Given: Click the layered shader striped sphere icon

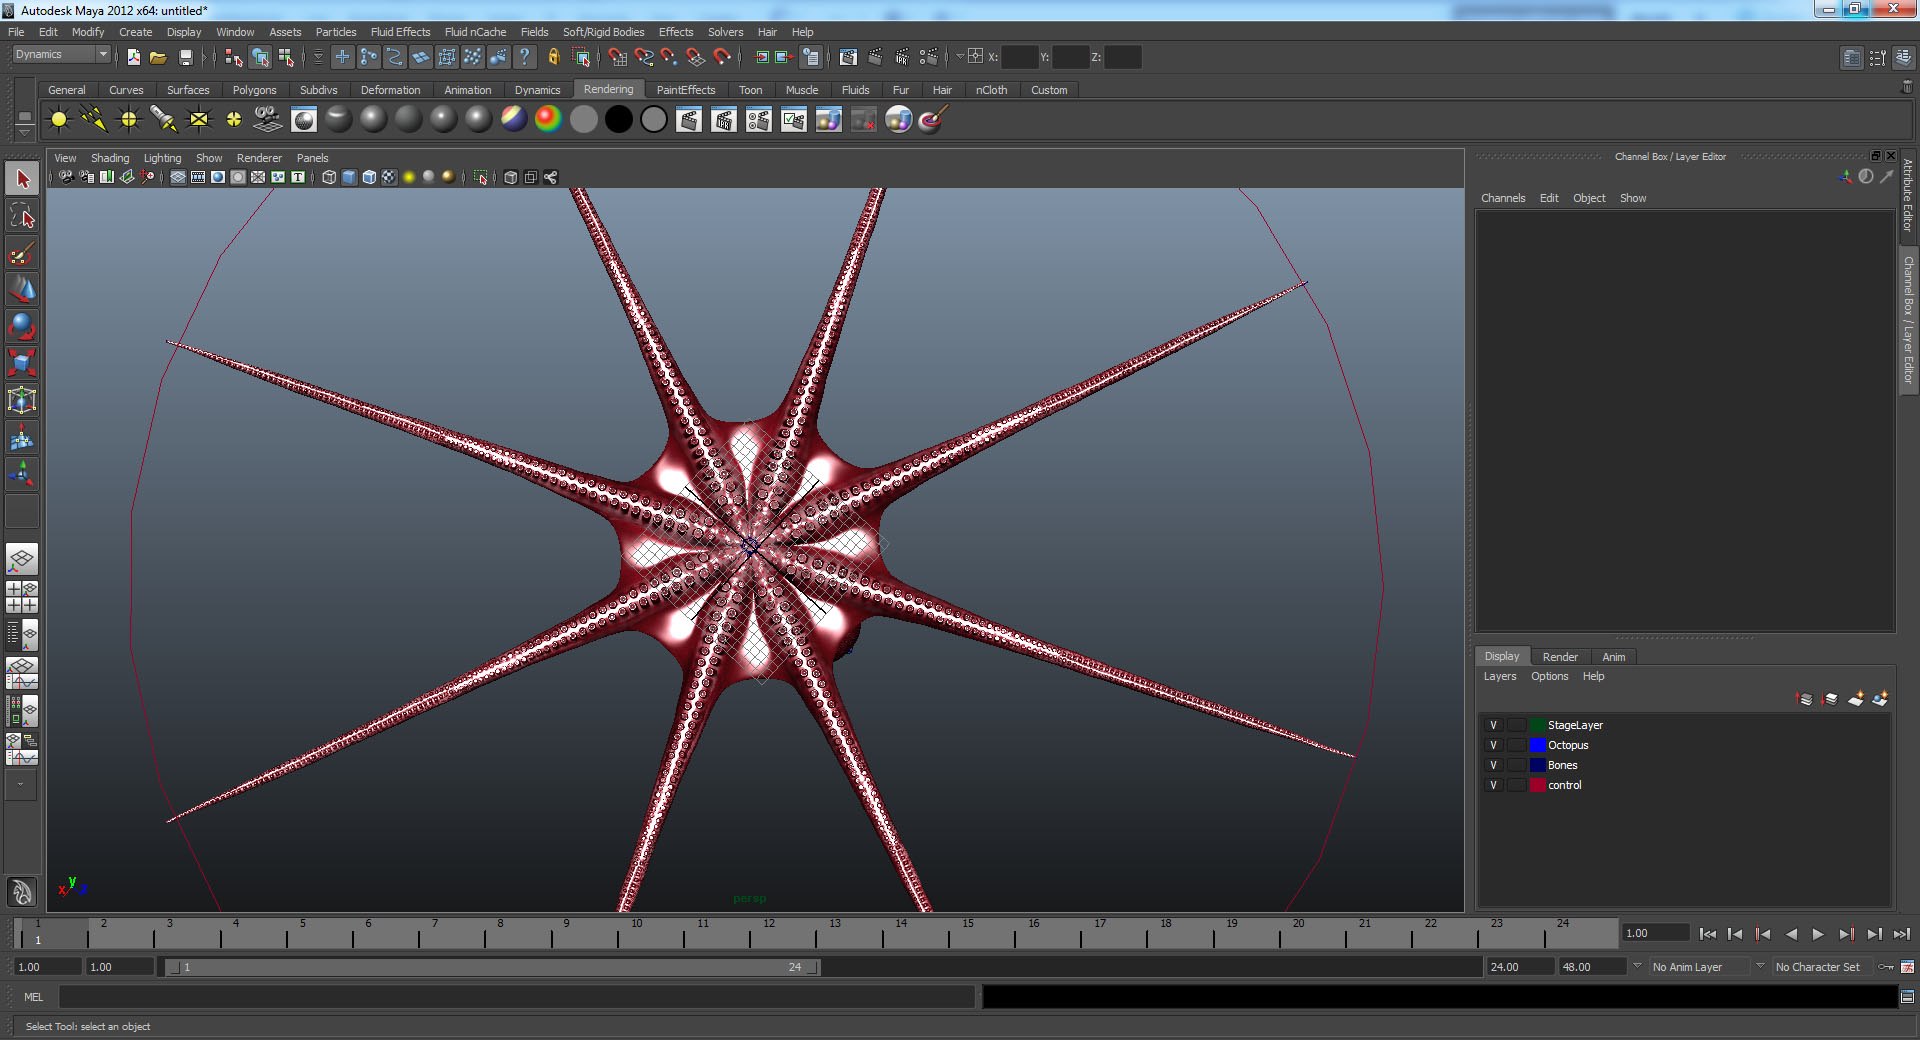Looking at the screenshot, I should tap(513, 120).
